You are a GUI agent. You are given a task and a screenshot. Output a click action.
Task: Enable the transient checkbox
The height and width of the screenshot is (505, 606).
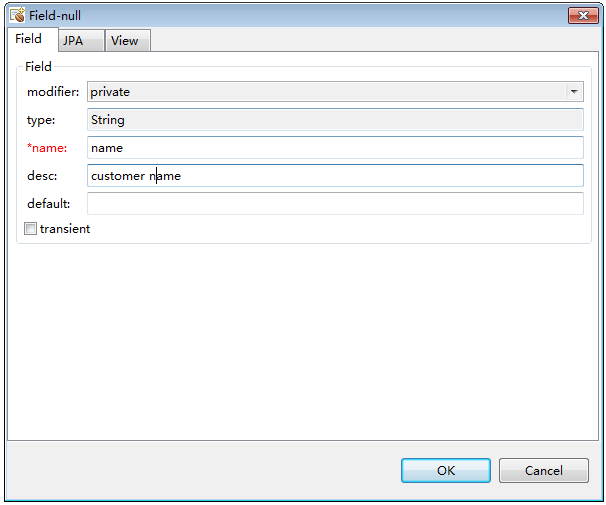point(30,229)
